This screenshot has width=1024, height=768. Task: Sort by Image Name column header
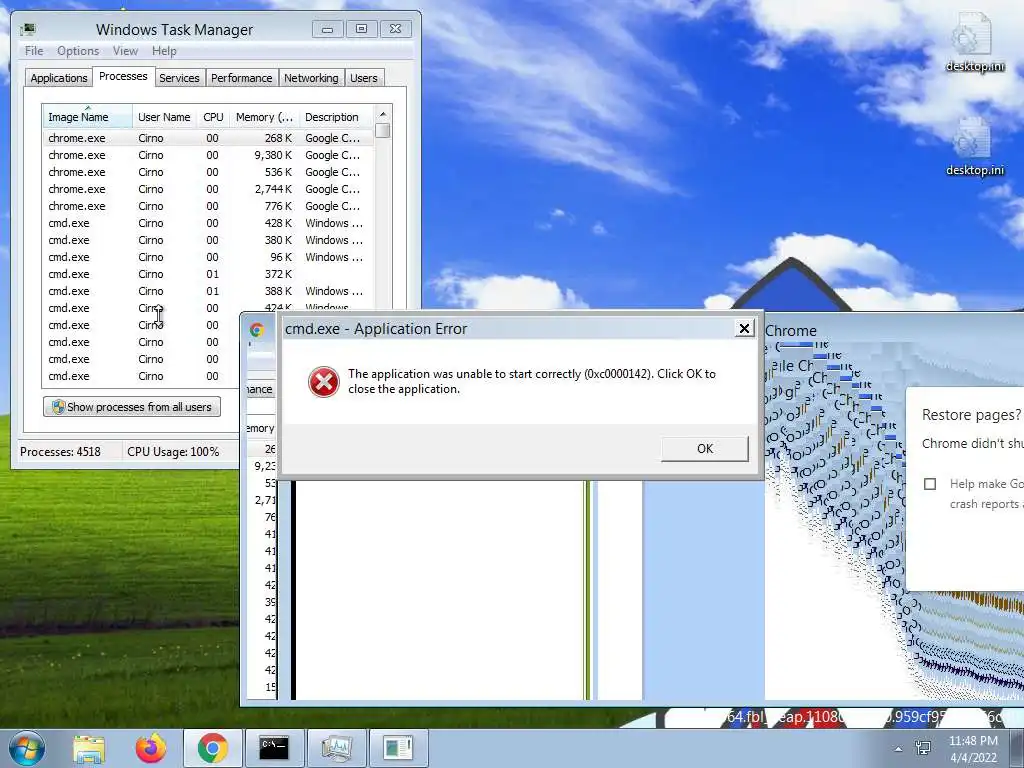coord(87,117)
